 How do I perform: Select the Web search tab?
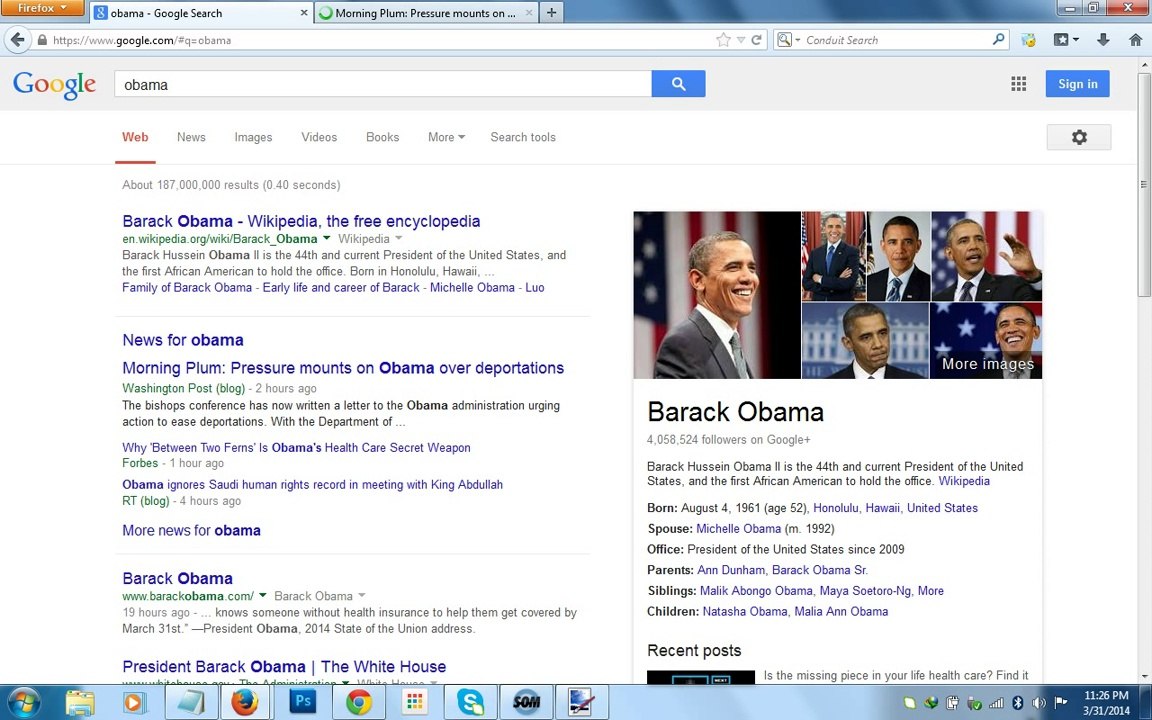tap(135, 137)
